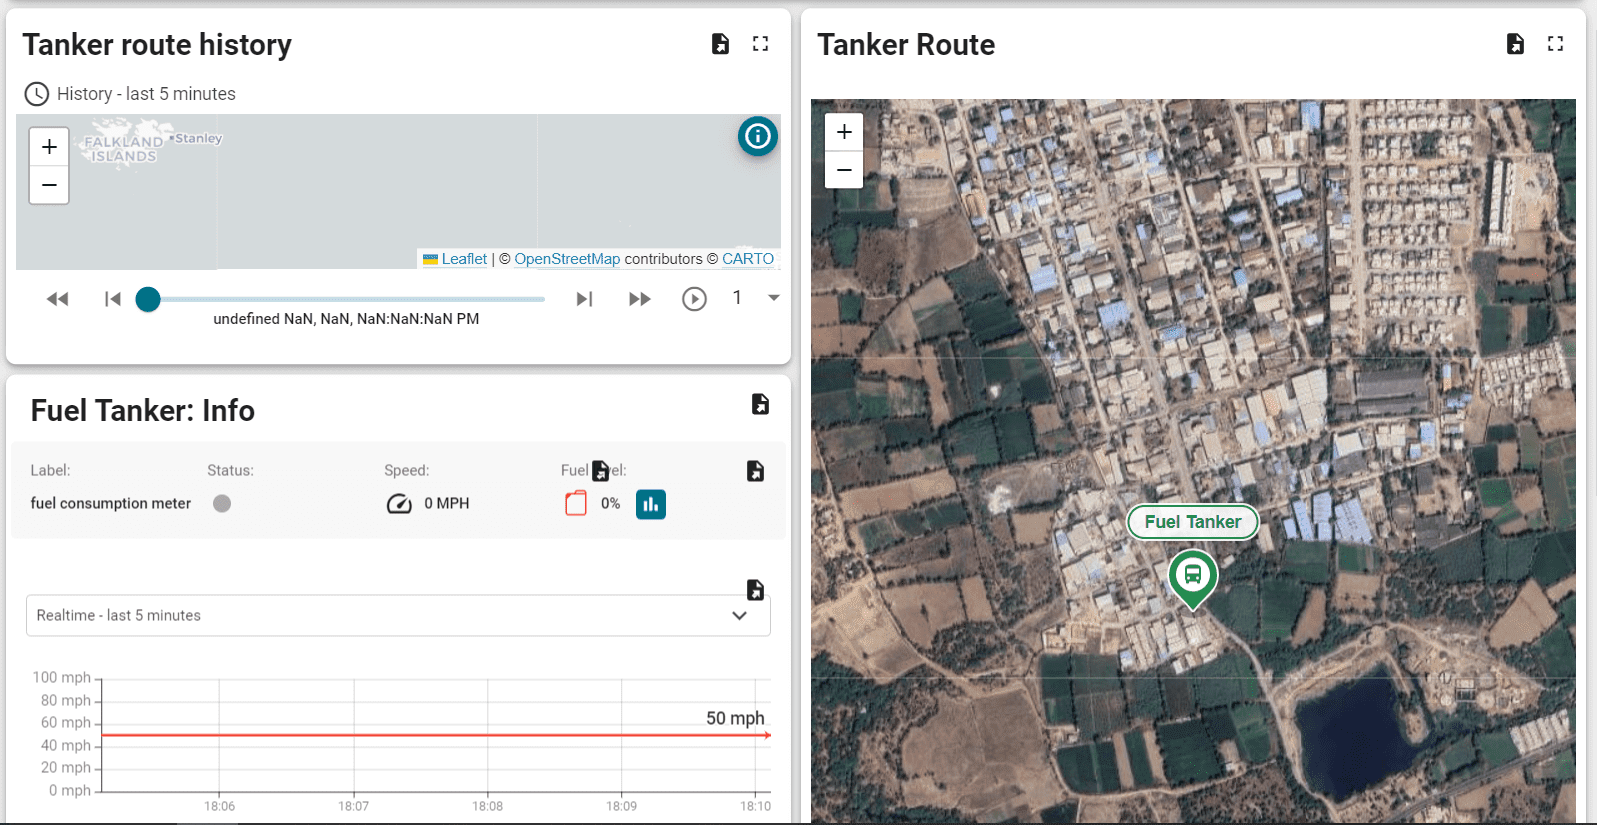Jump to start of route history

113,299
